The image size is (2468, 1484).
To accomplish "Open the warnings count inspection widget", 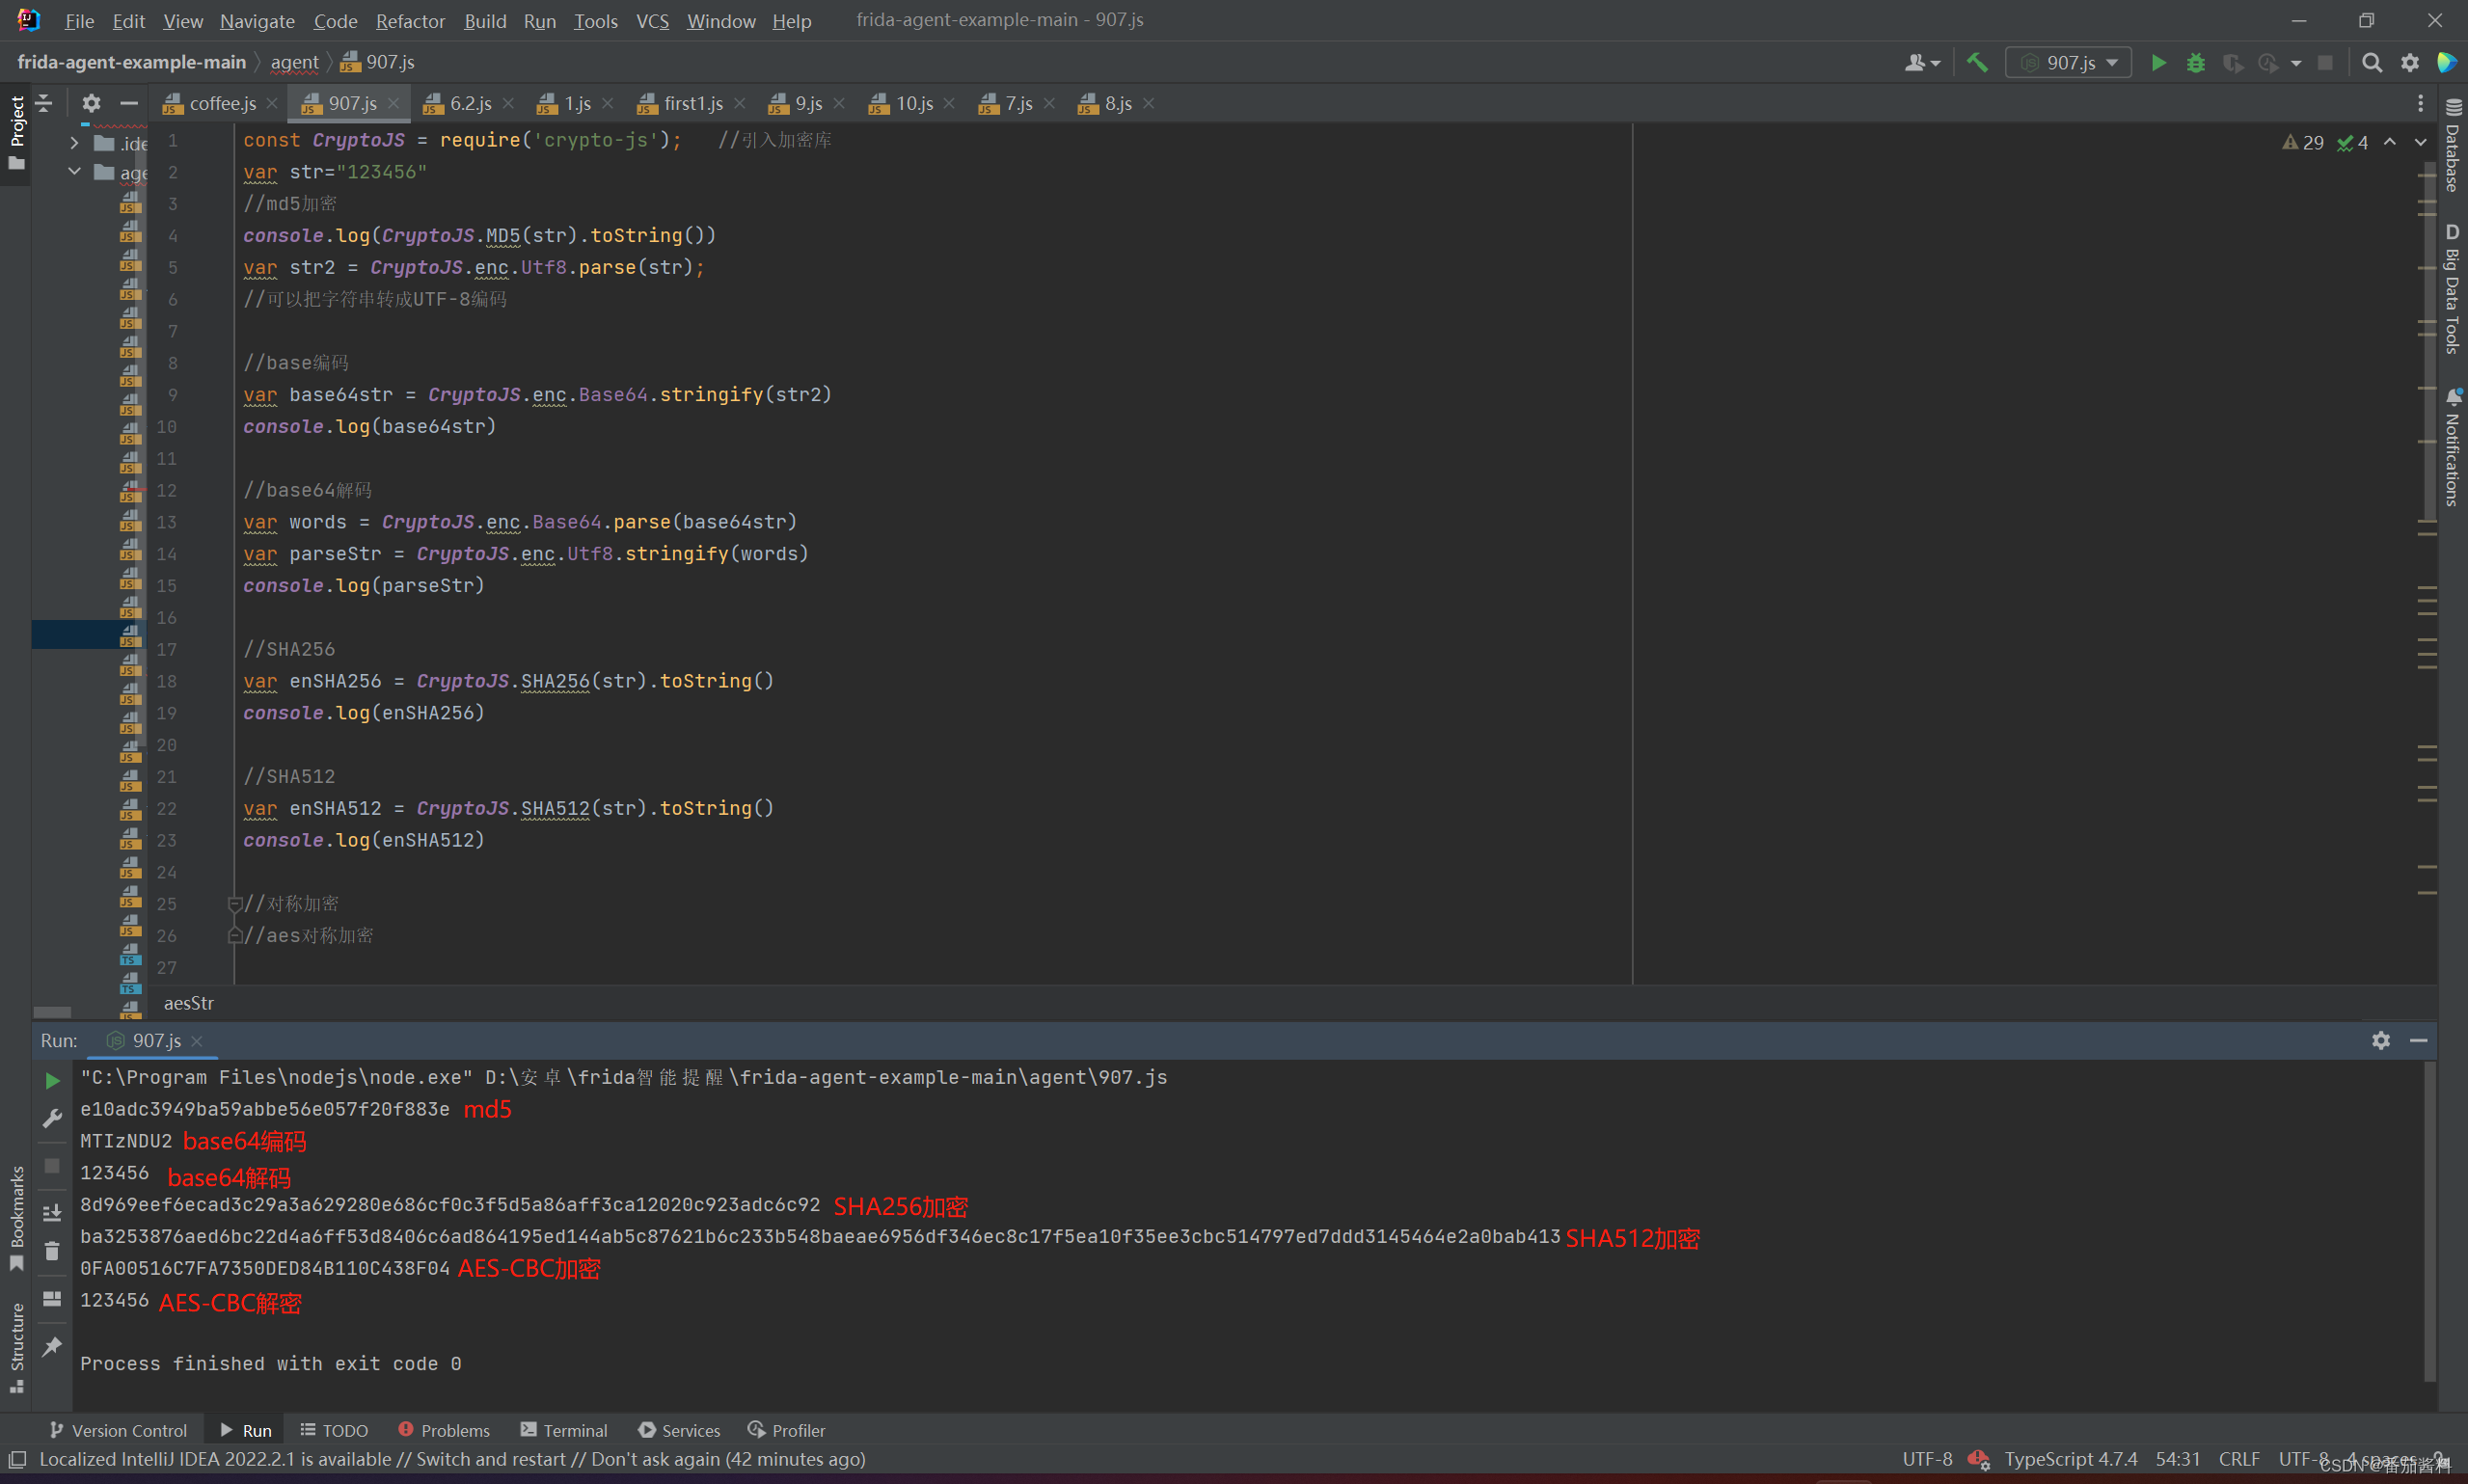I will [x=2303, y=142].
